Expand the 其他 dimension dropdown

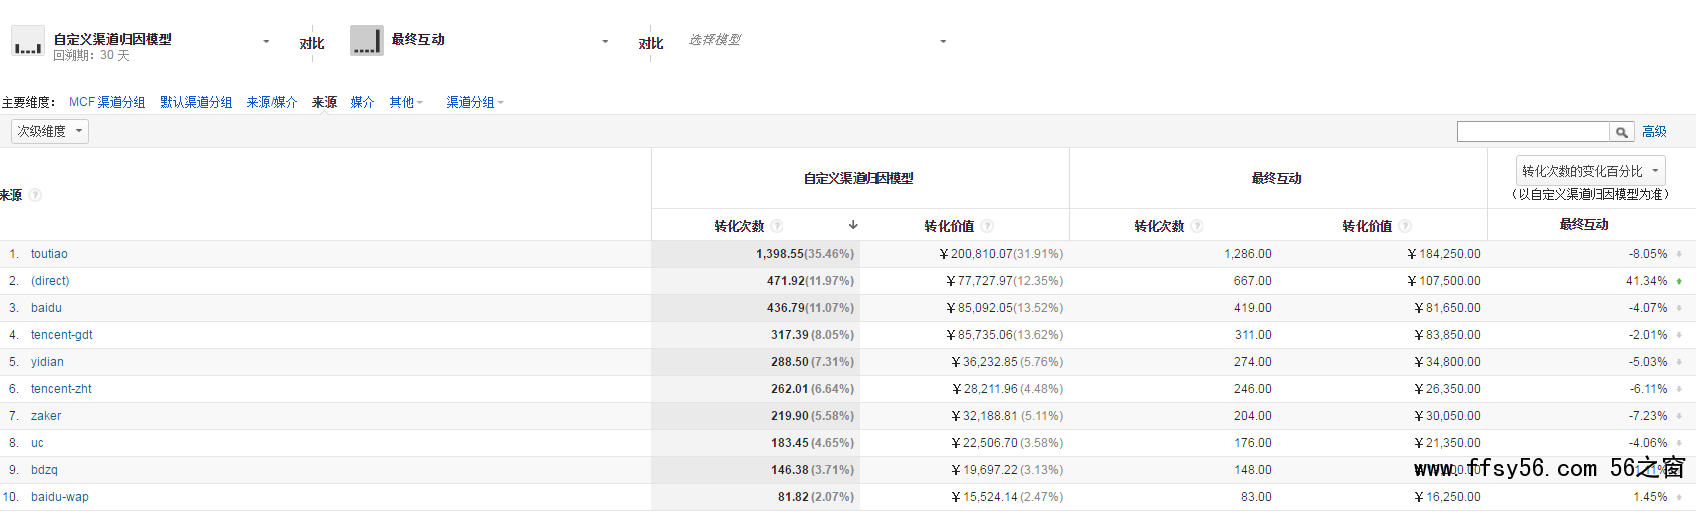click(406, 102)
